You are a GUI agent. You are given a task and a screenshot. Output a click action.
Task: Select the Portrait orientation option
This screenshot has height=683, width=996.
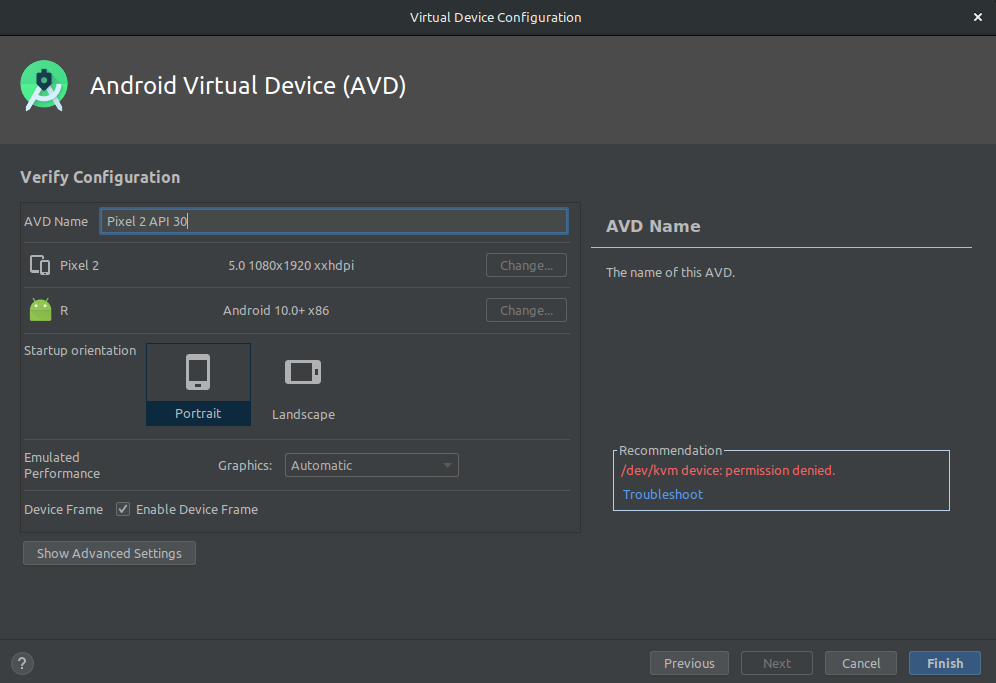pyautogui.click(x=198, y=384)
